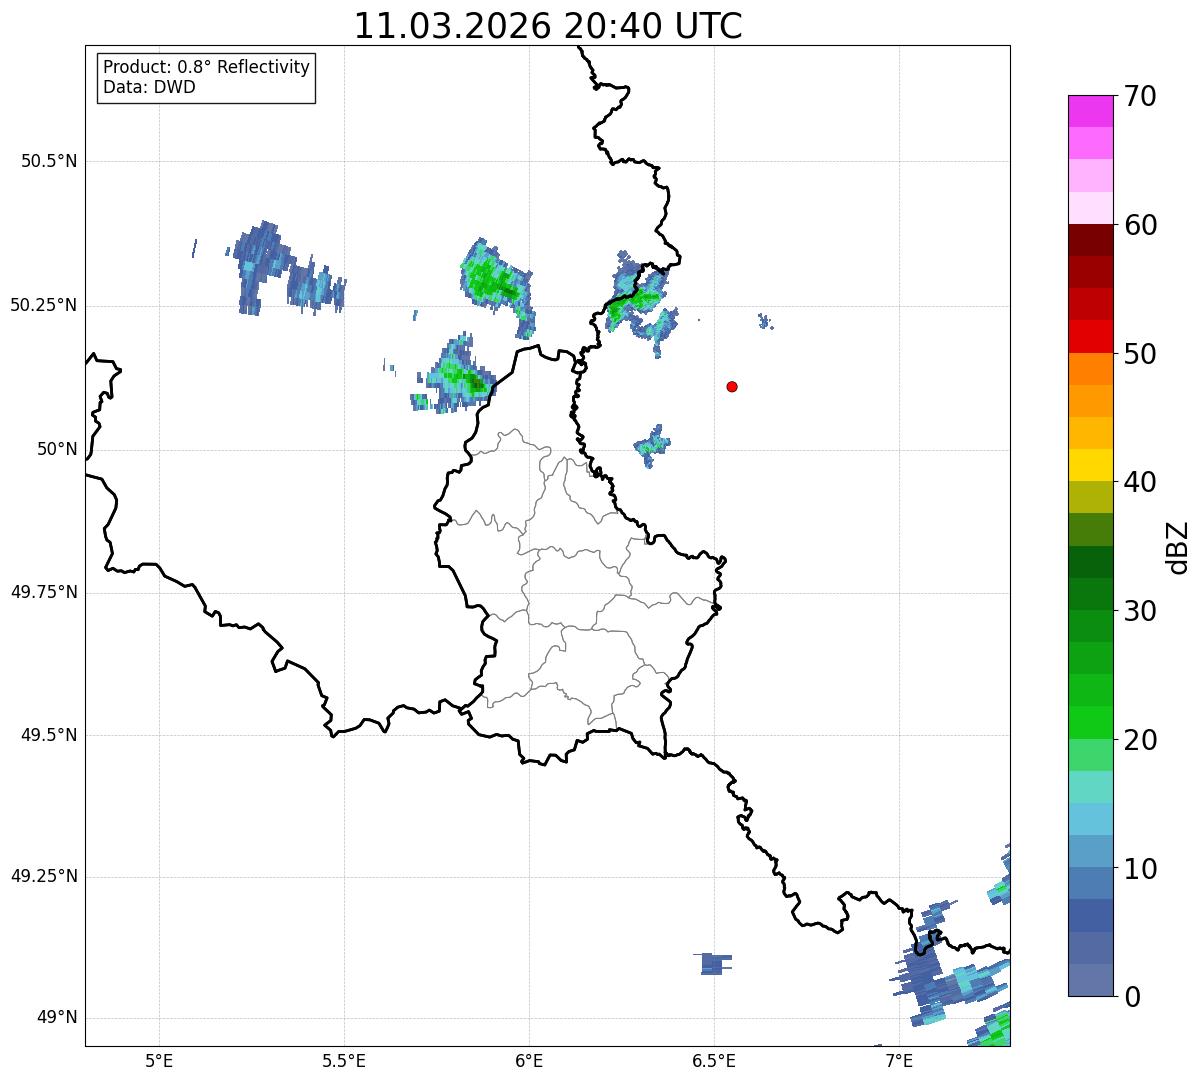Click the magenta top colorbar segment
Viewport: 1202px width, 1081px height.
pyautogui.click(x=1090, y=111)
